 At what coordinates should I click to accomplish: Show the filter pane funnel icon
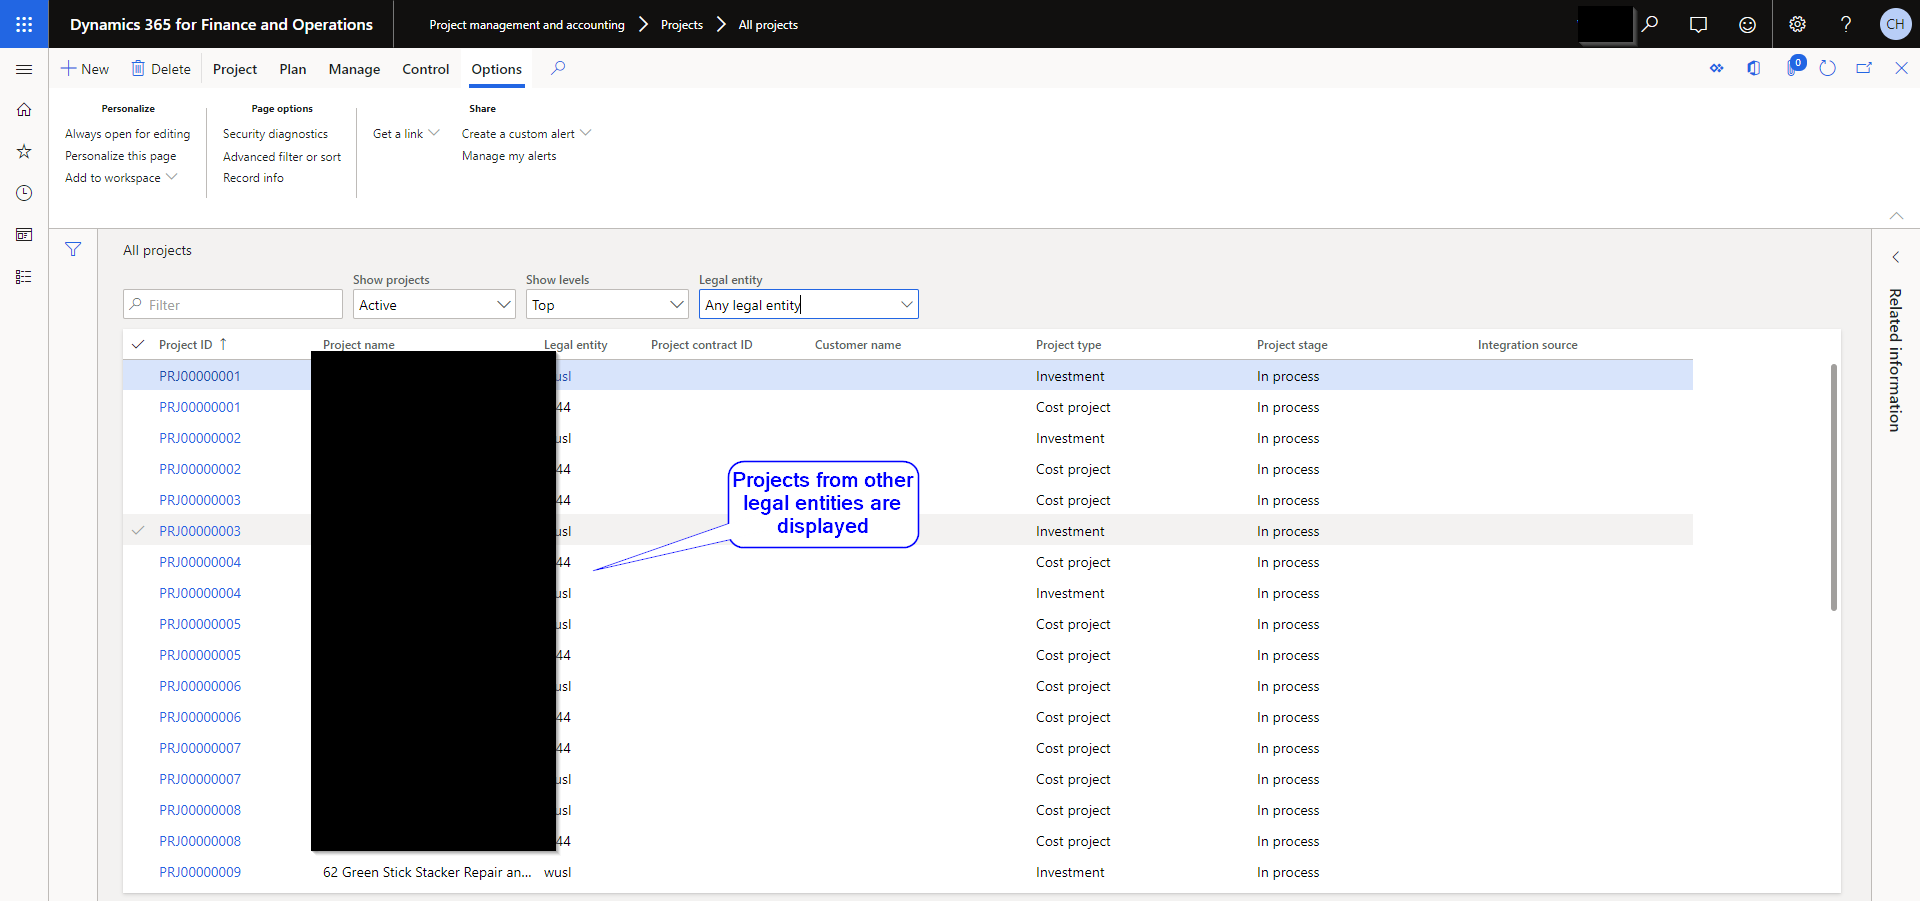(x=73, y=249)
